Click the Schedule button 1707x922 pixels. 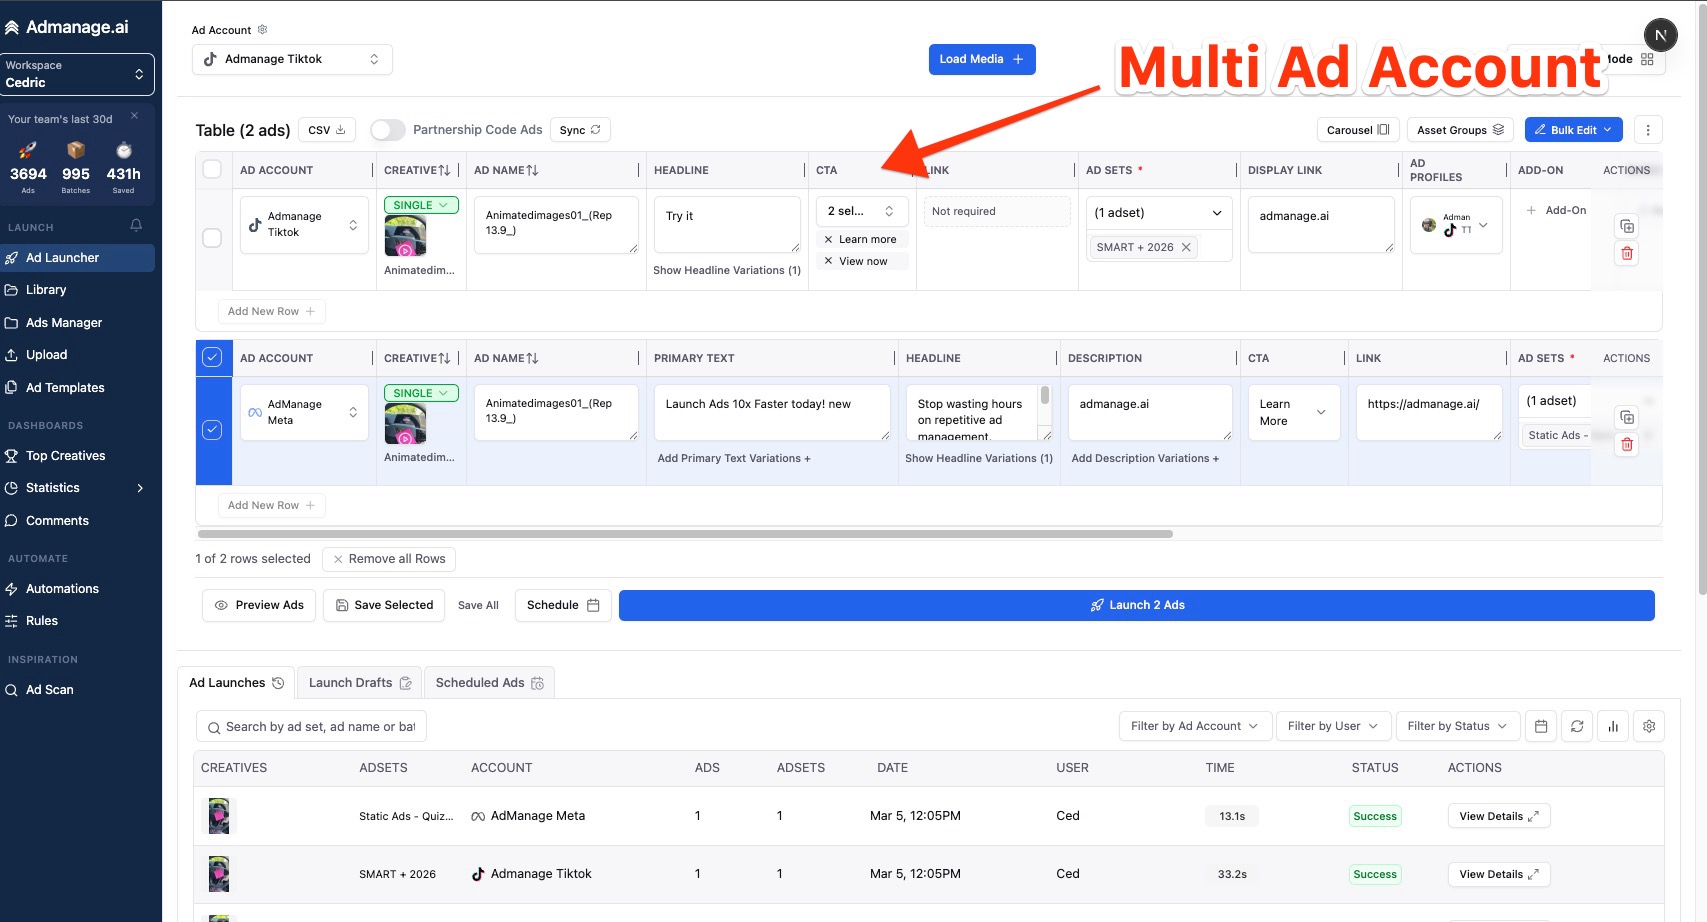[563, 605]
